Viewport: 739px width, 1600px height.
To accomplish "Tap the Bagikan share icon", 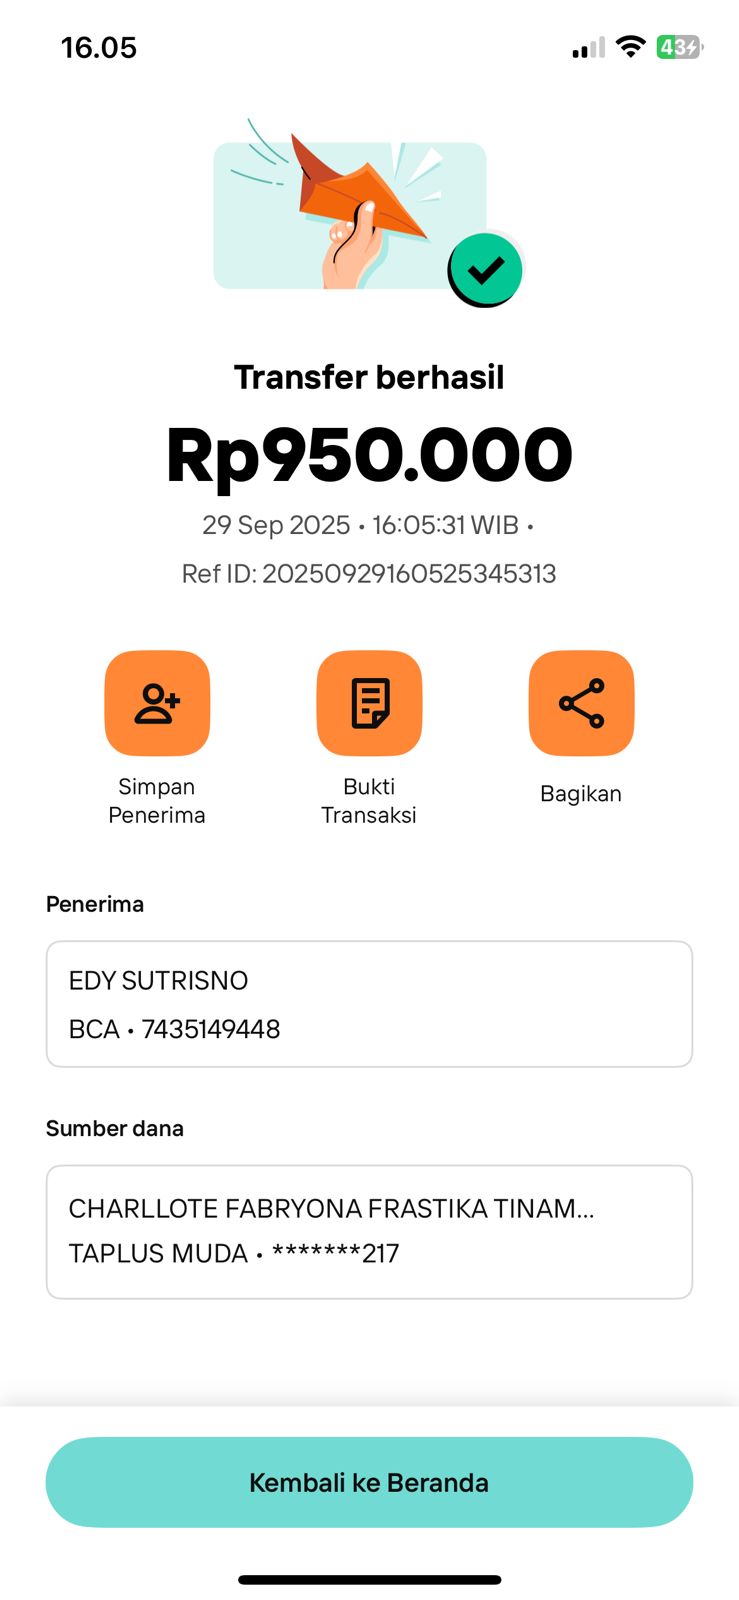I will [581, 703].
